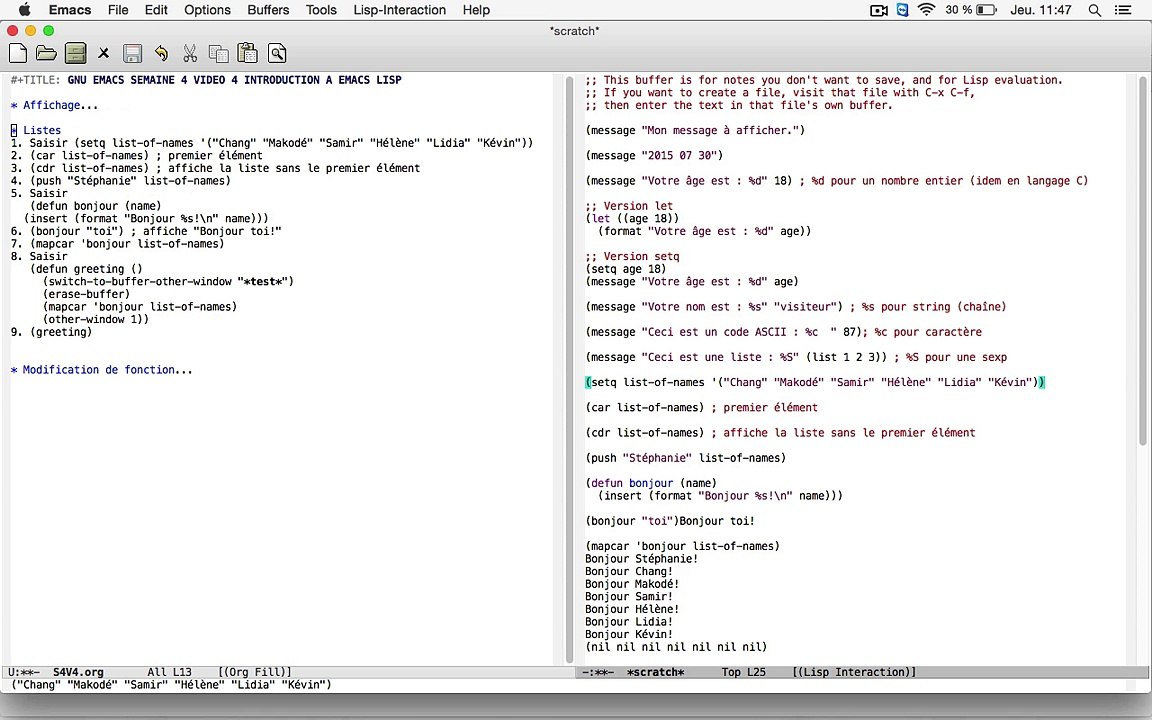Click the Open File folder icon

46,53
